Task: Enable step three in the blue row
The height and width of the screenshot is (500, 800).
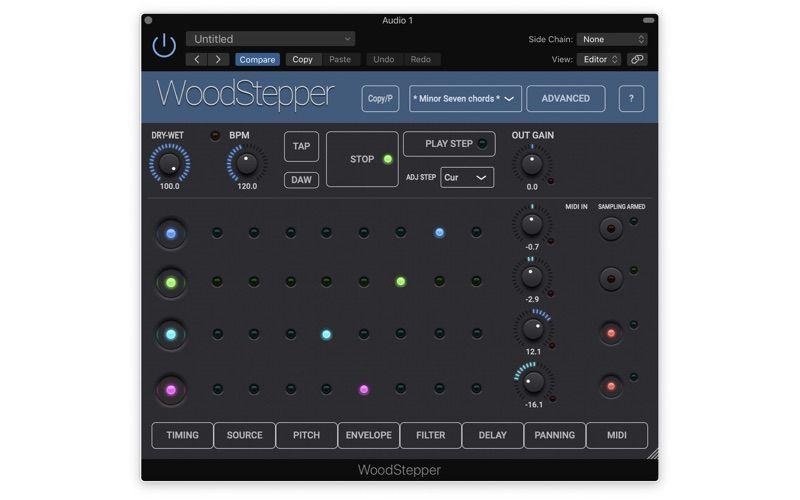Action: 291,233
